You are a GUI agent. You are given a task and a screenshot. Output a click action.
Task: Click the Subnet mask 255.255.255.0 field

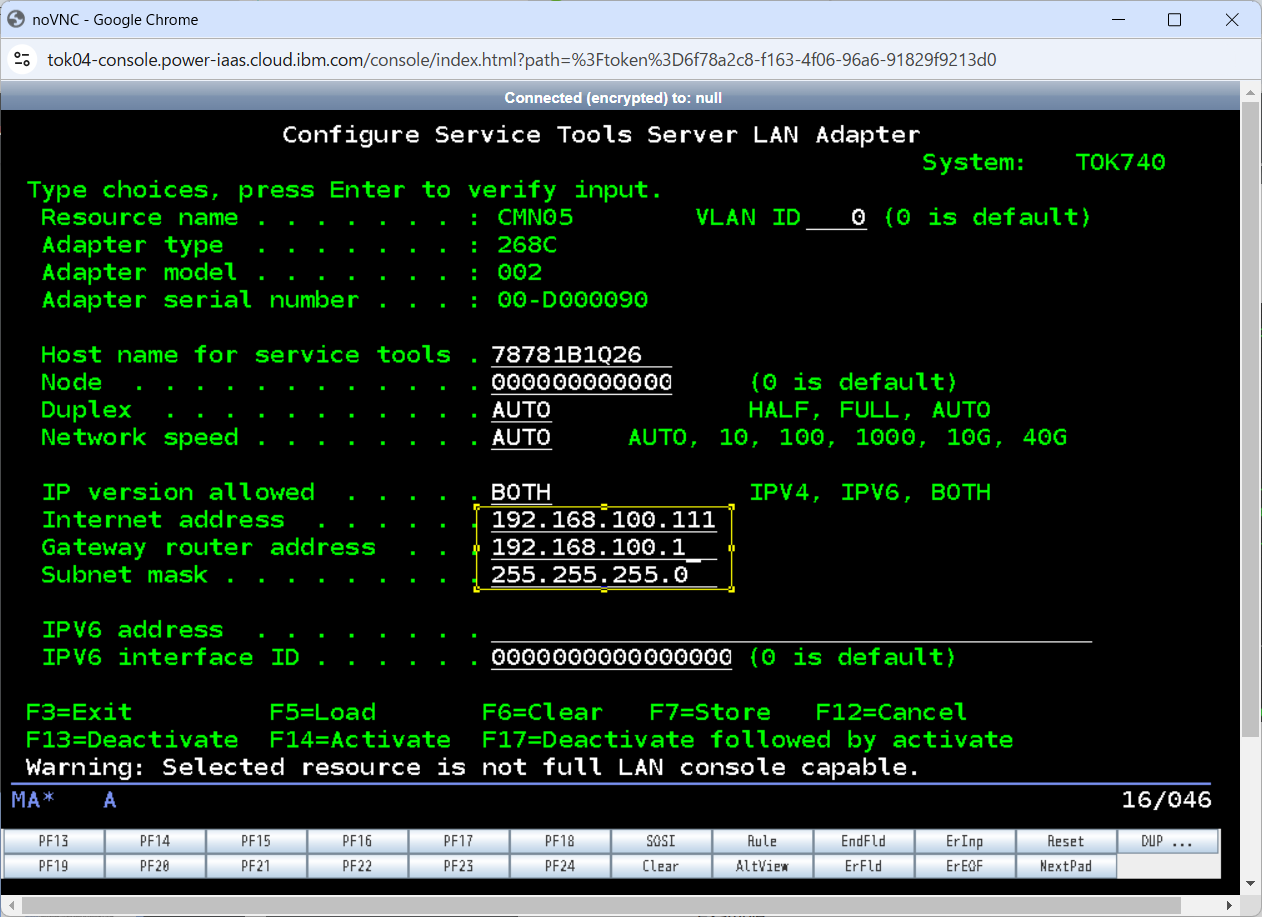tap(604, 575)
